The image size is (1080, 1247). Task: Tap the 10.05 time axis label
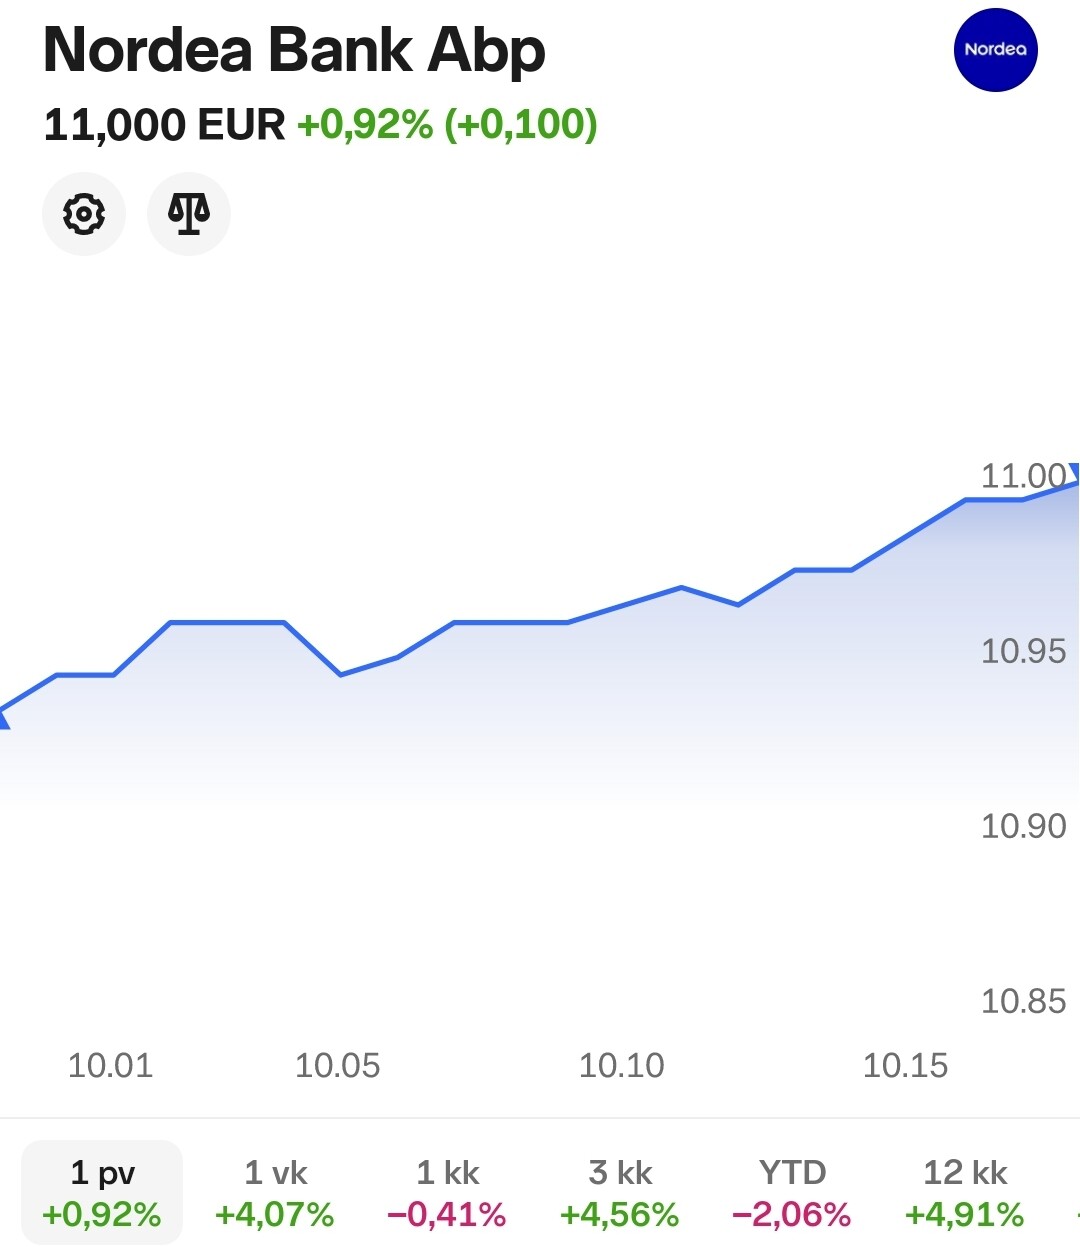click(x=337, y=1066)
